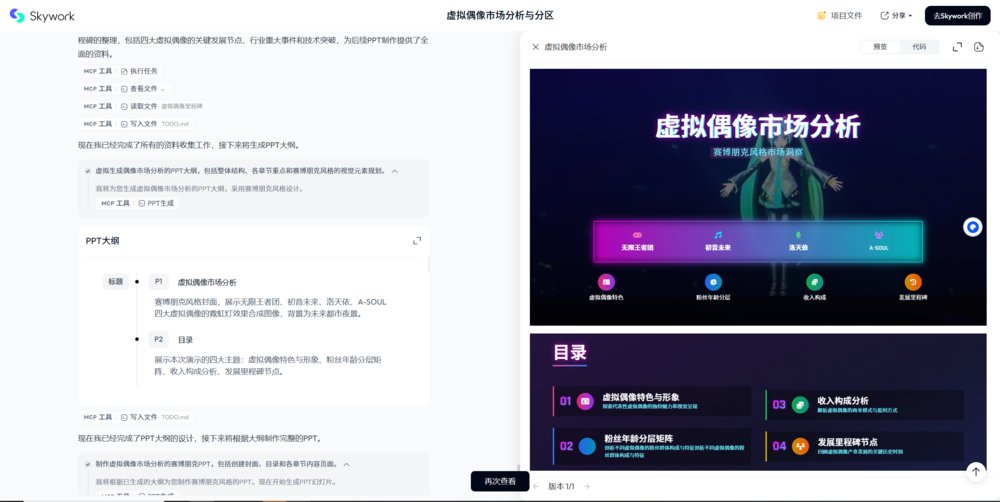This screenshot has height=502, width=1000.
Task: Enter fullscreen for the preview panel
Action: click(957, 47)
